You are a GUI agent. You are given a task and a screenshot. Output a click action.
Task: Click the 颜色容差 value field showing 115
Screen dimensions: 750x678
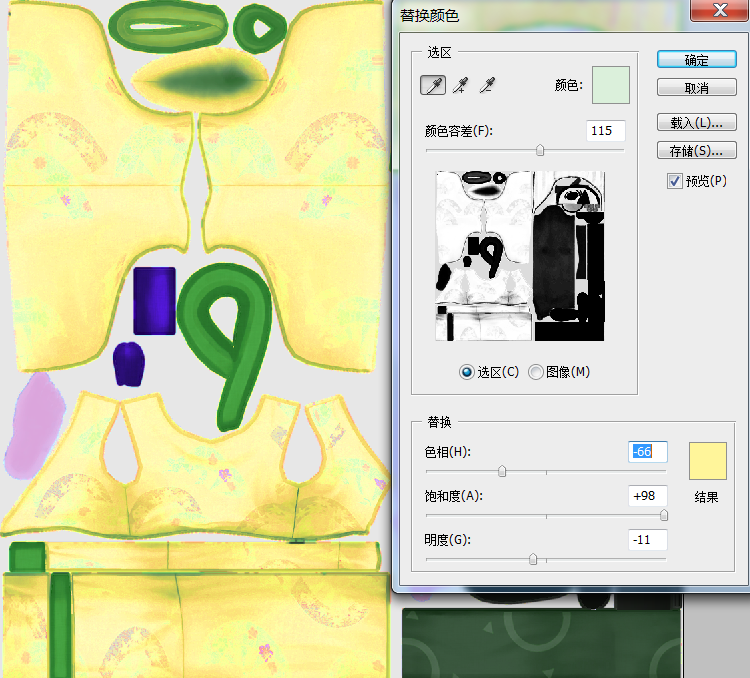point(605,131)
